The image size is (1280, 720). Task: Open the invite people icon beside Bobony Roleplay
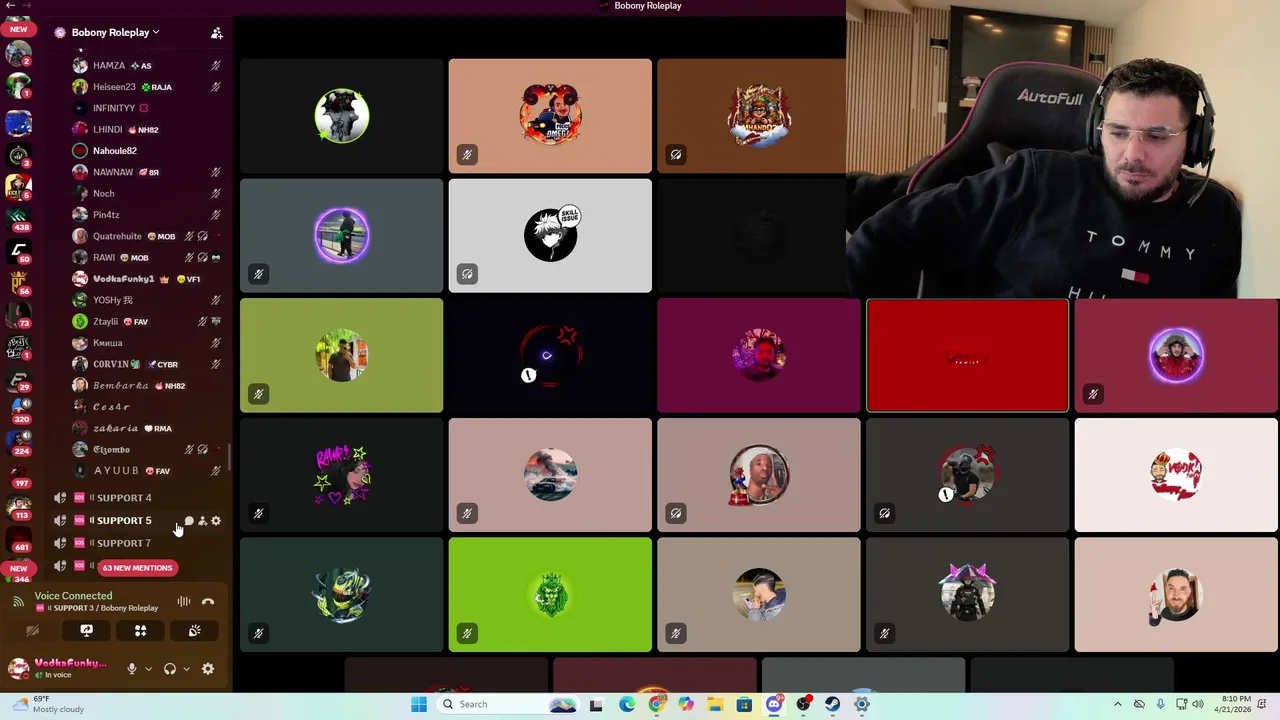(x=217, y=33)
